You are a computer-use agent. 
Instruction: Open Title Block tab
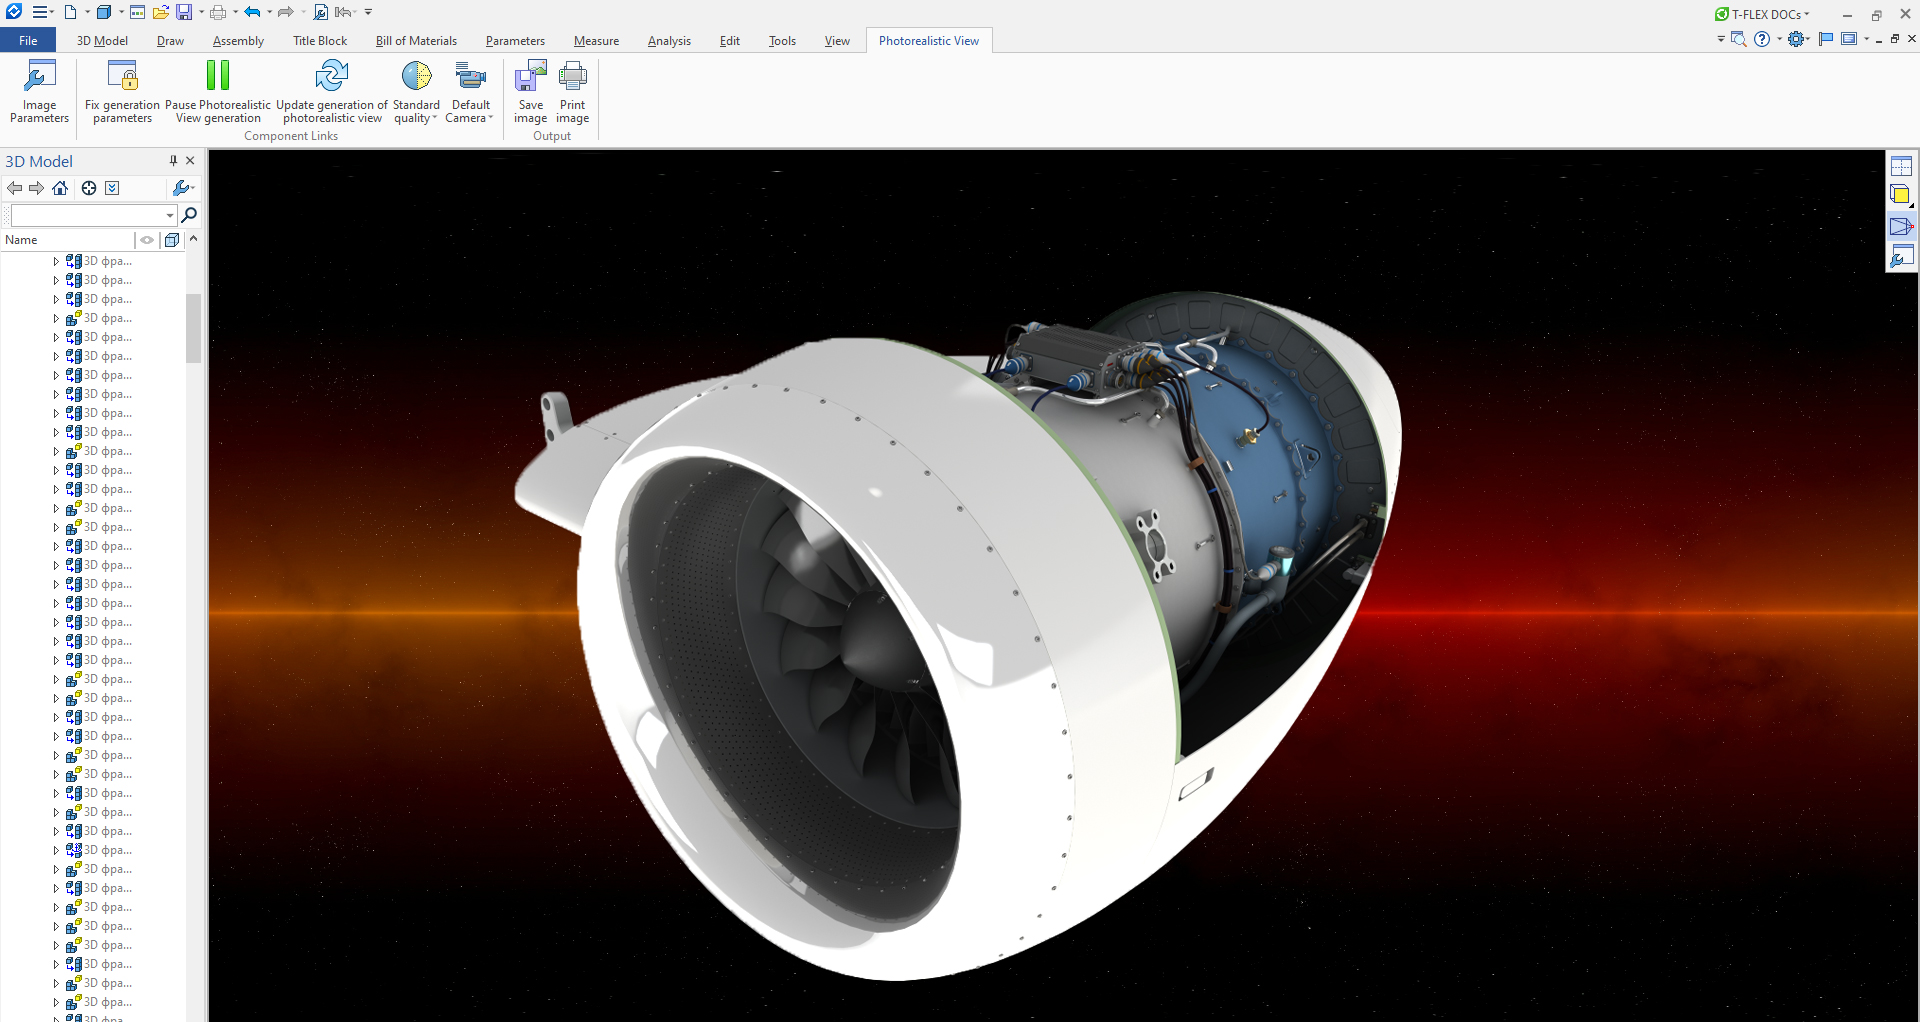point(320,41)
